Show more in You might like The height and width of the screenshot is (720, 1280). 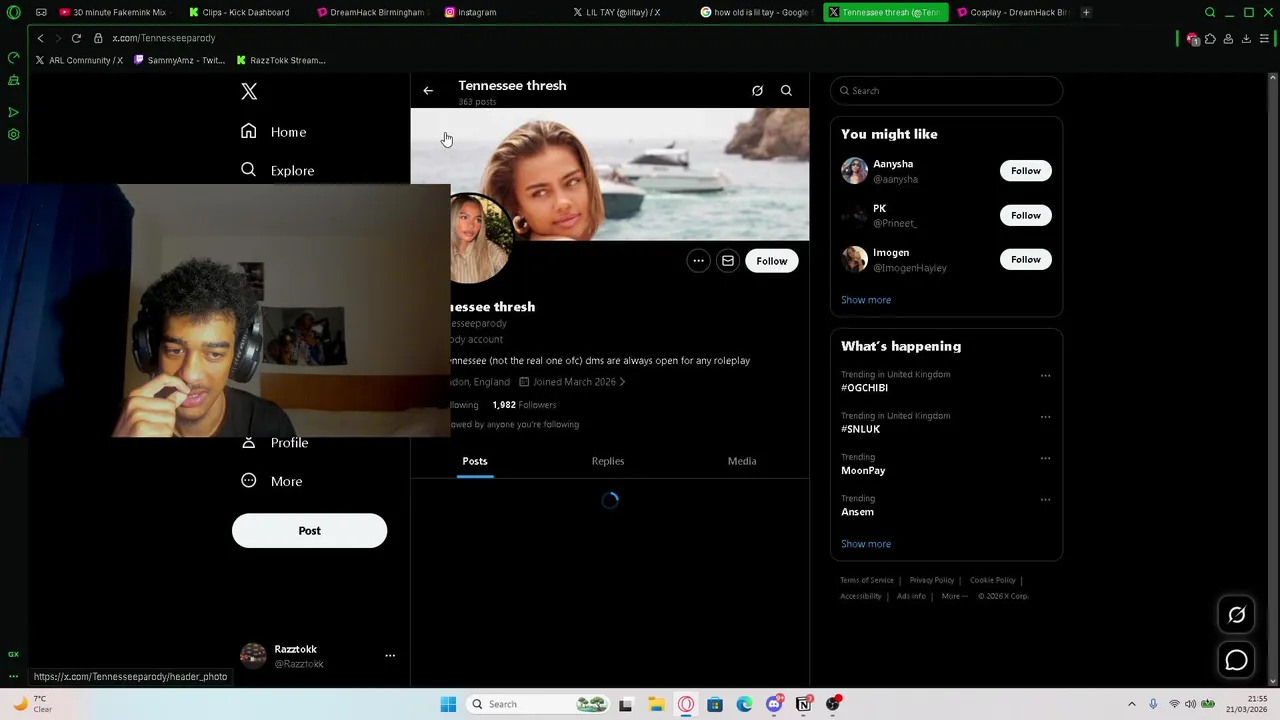coord(866,300)
